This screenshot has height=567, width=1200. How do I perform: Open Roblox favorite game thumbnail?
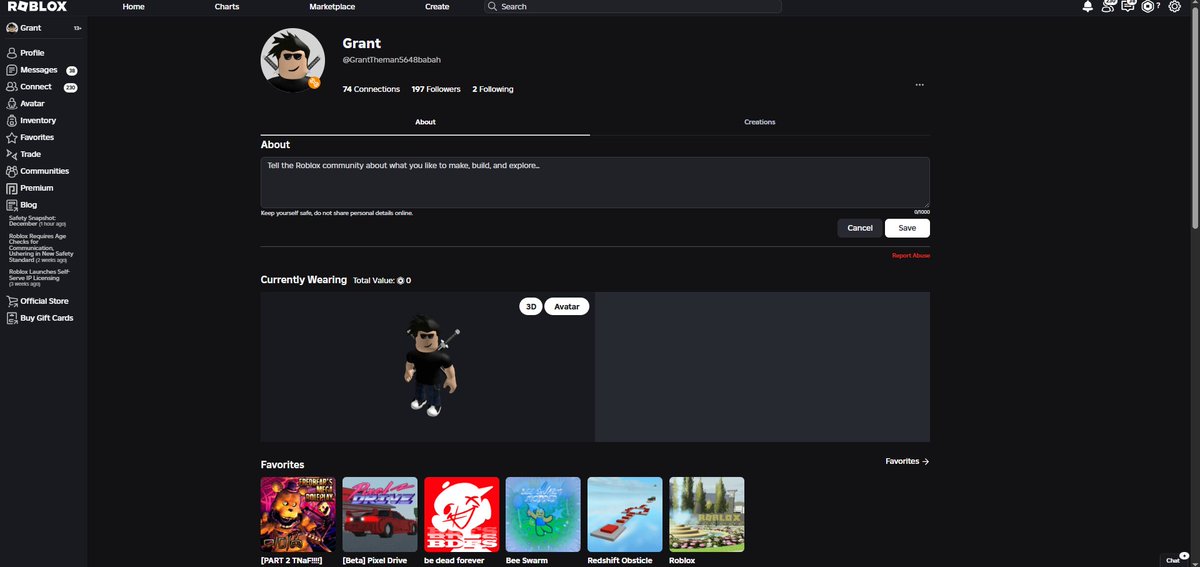[x=707, y=514]
